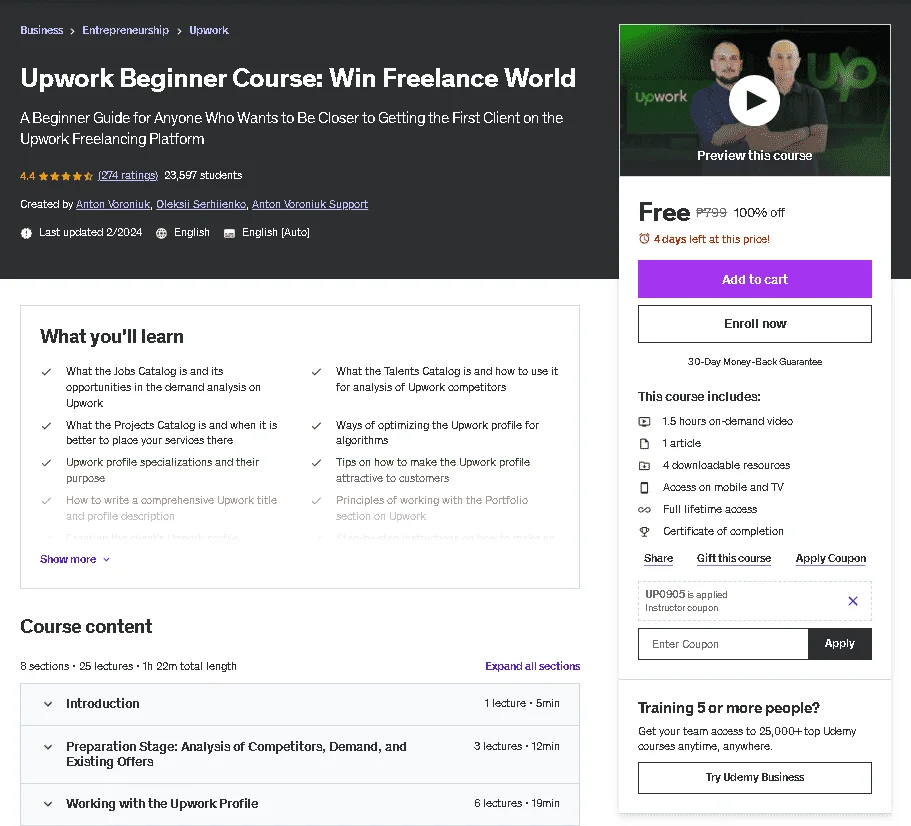The image size is (911, 826).
Task: Click the '30-Day Money-Back Guarantee' text
Action: click(754, 362)
